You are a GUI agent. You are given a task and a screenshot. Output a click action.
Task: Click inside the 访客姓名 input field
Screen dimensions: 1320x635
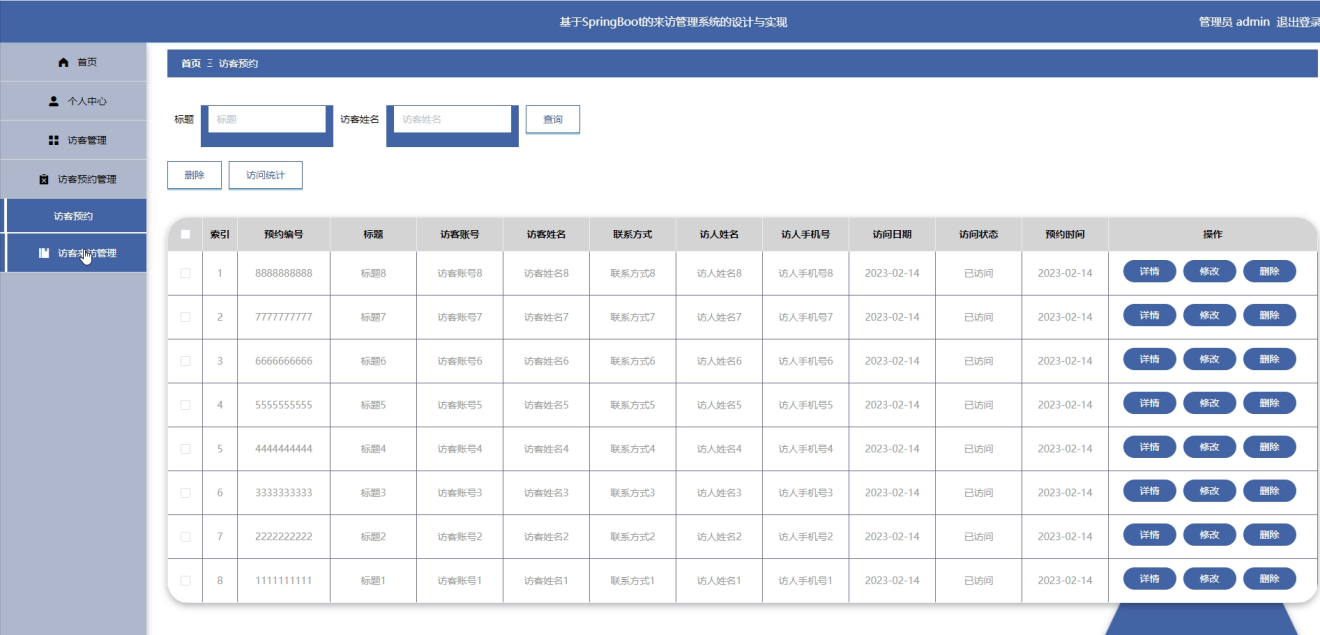[x=452, y=117]
